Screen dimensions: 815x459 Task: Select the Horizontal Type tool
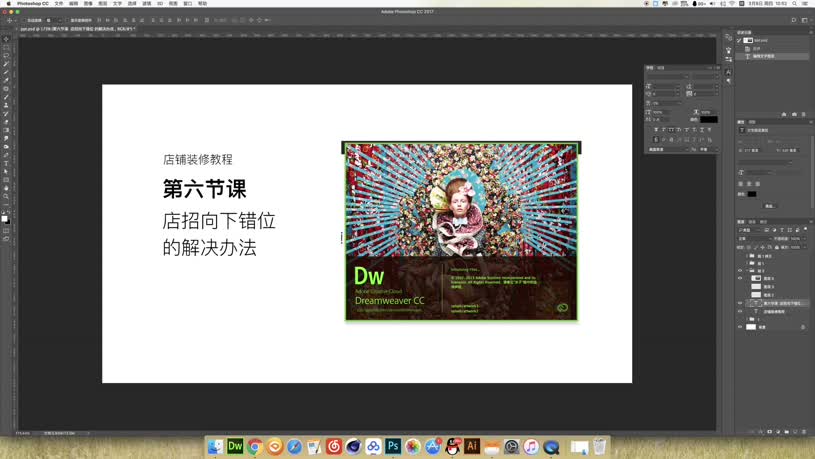coord(6,163)
